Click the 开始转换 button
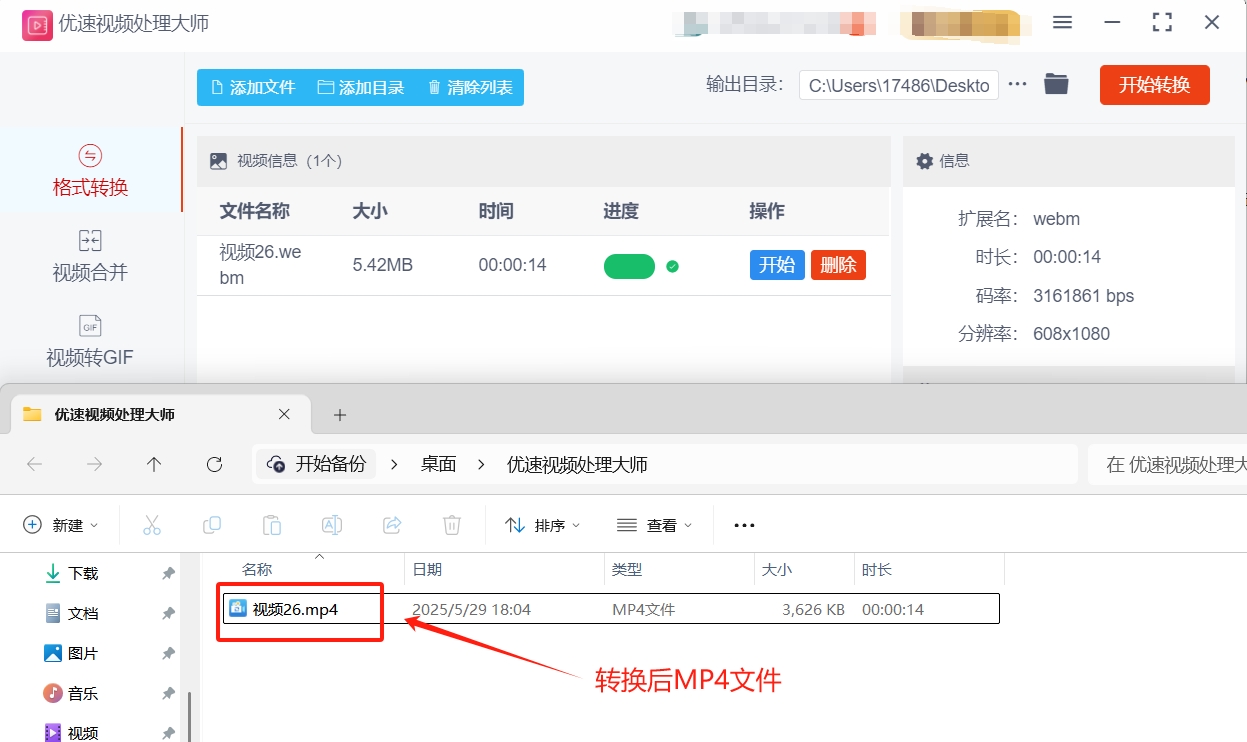Screen dimensions: 1247x742 1154,85
